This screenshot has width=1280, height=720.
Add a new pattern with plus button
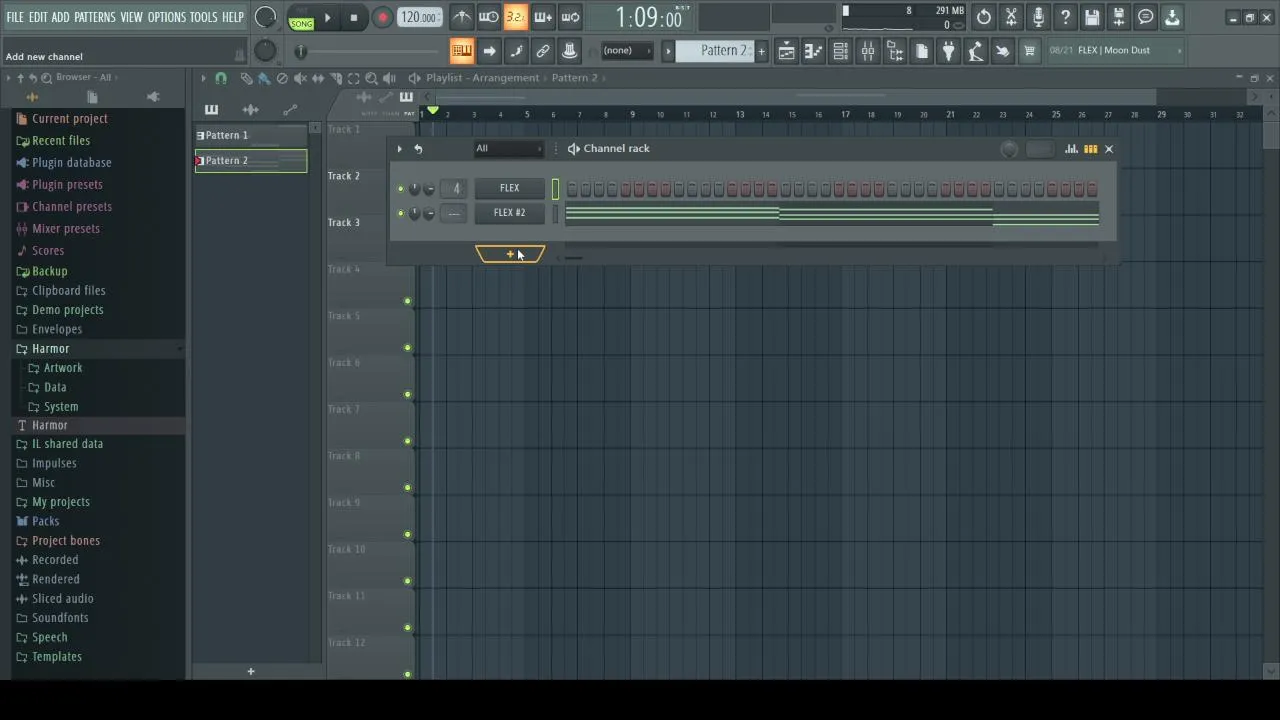(251, 672)
